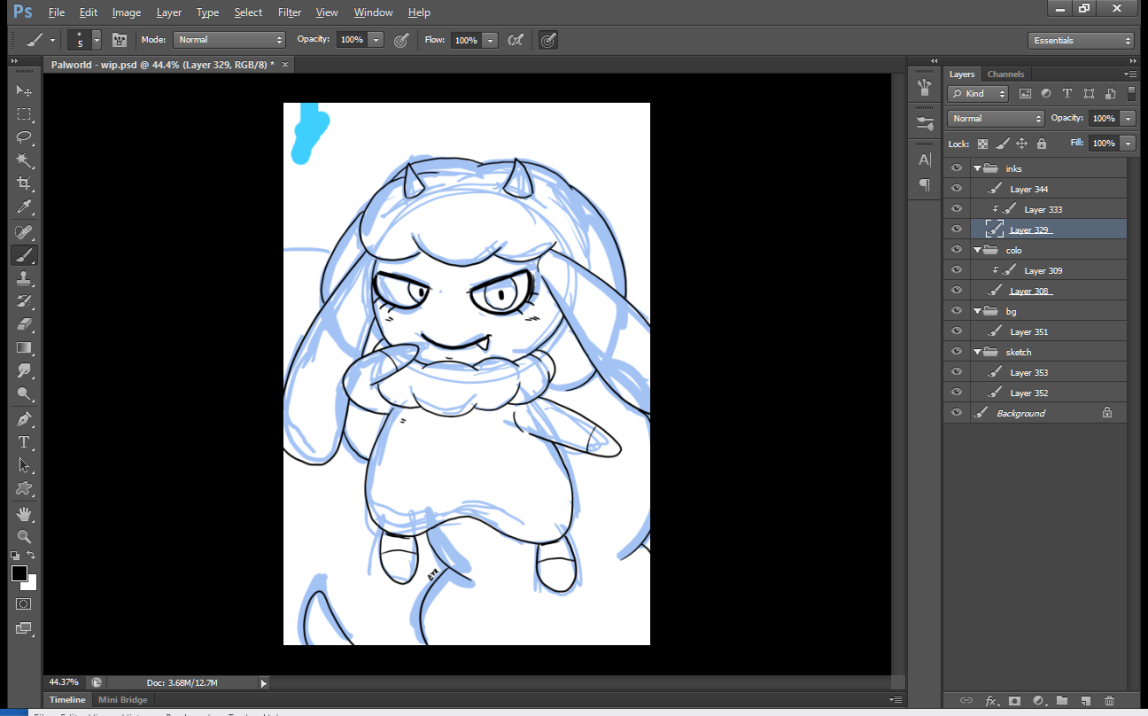This screenshot has width=1148, height=716.
Task: Select the Hand tool
Action: [x=24, y=513]
